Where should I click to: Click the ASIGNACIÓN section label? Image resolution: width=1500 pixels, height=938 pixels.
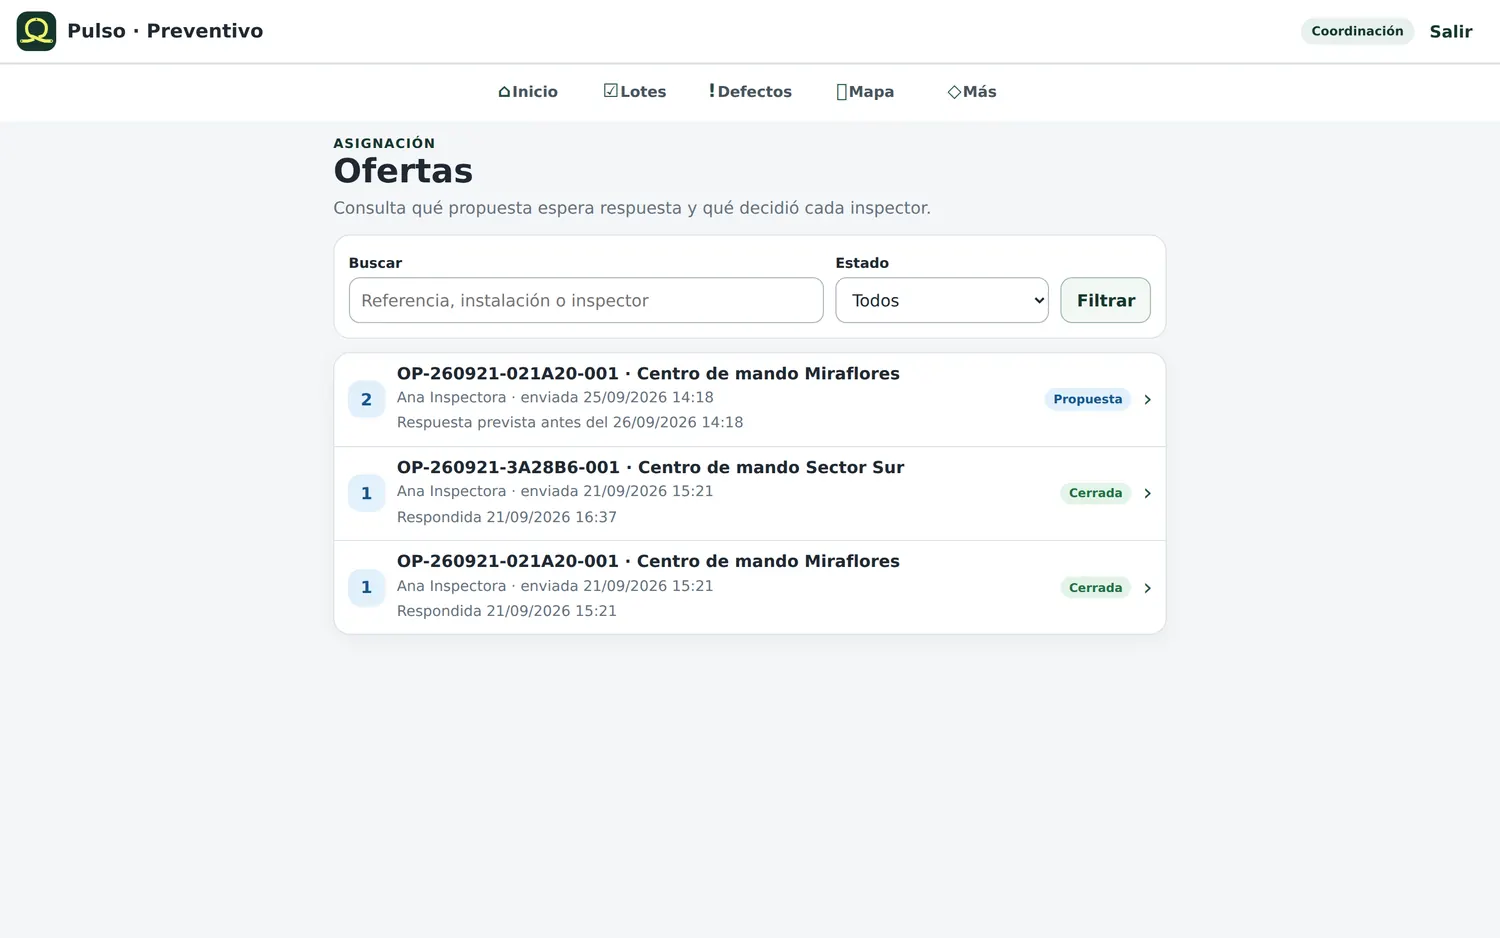(384, 143)
